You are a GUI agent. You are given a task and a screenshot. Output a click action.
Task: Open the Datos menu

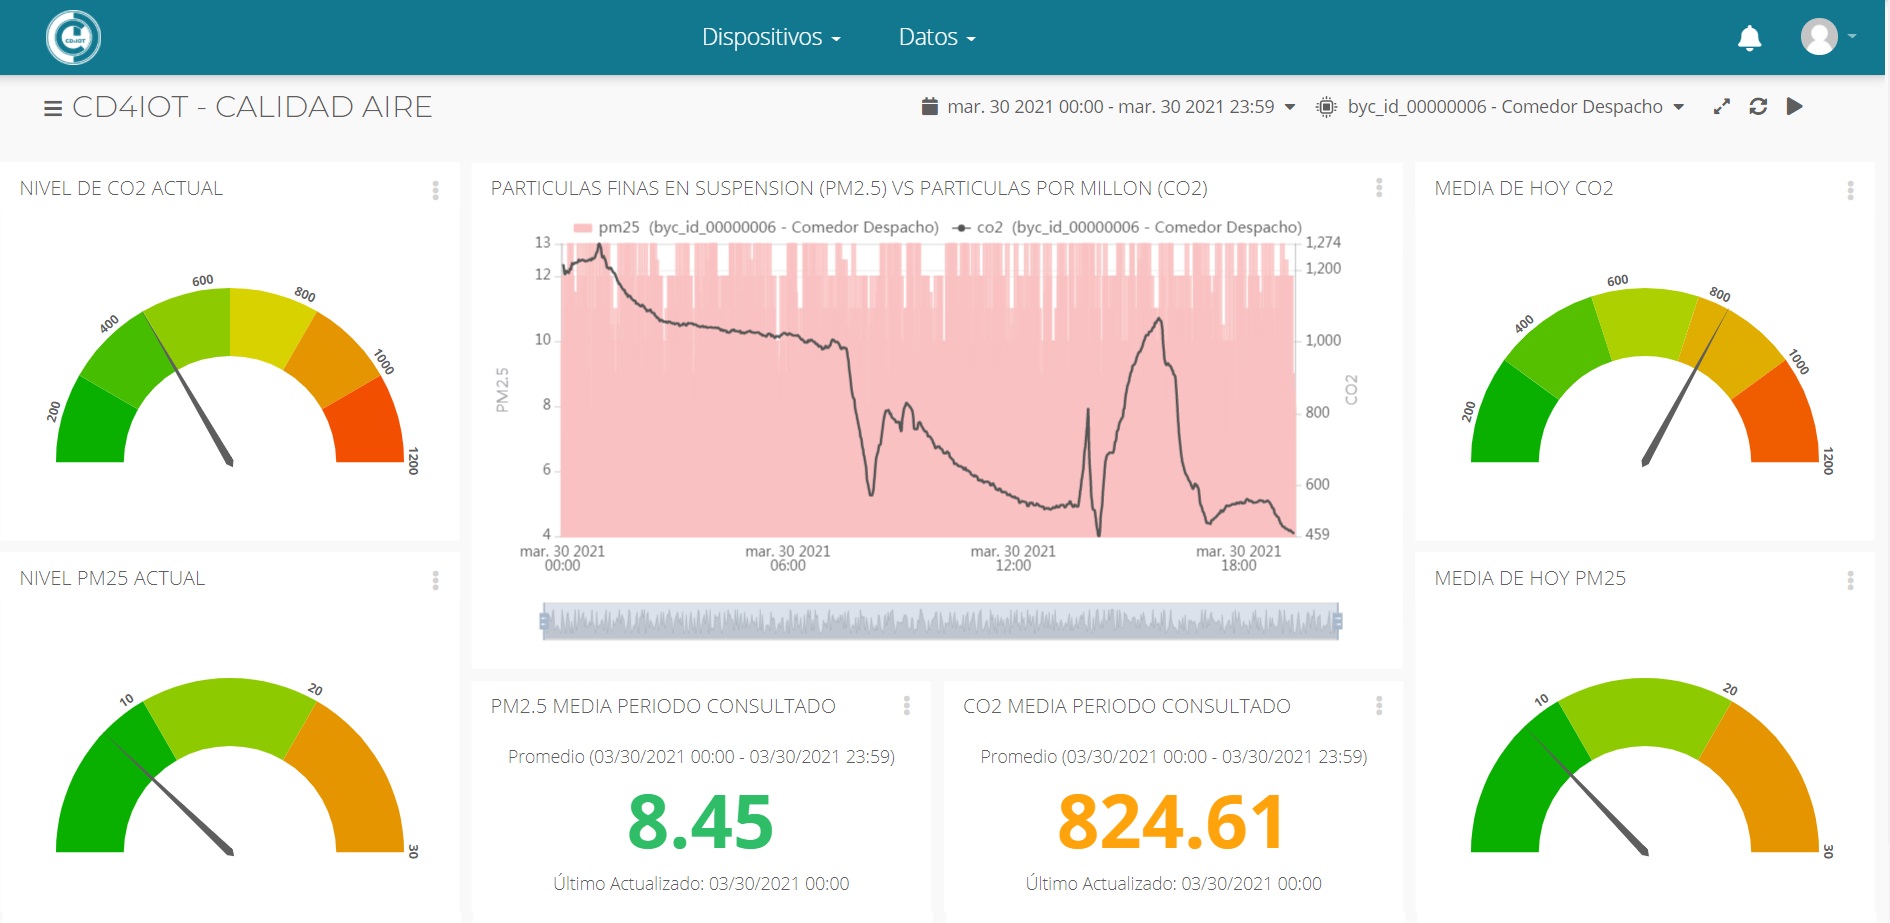pyautogui.click(x=937, y=37)
